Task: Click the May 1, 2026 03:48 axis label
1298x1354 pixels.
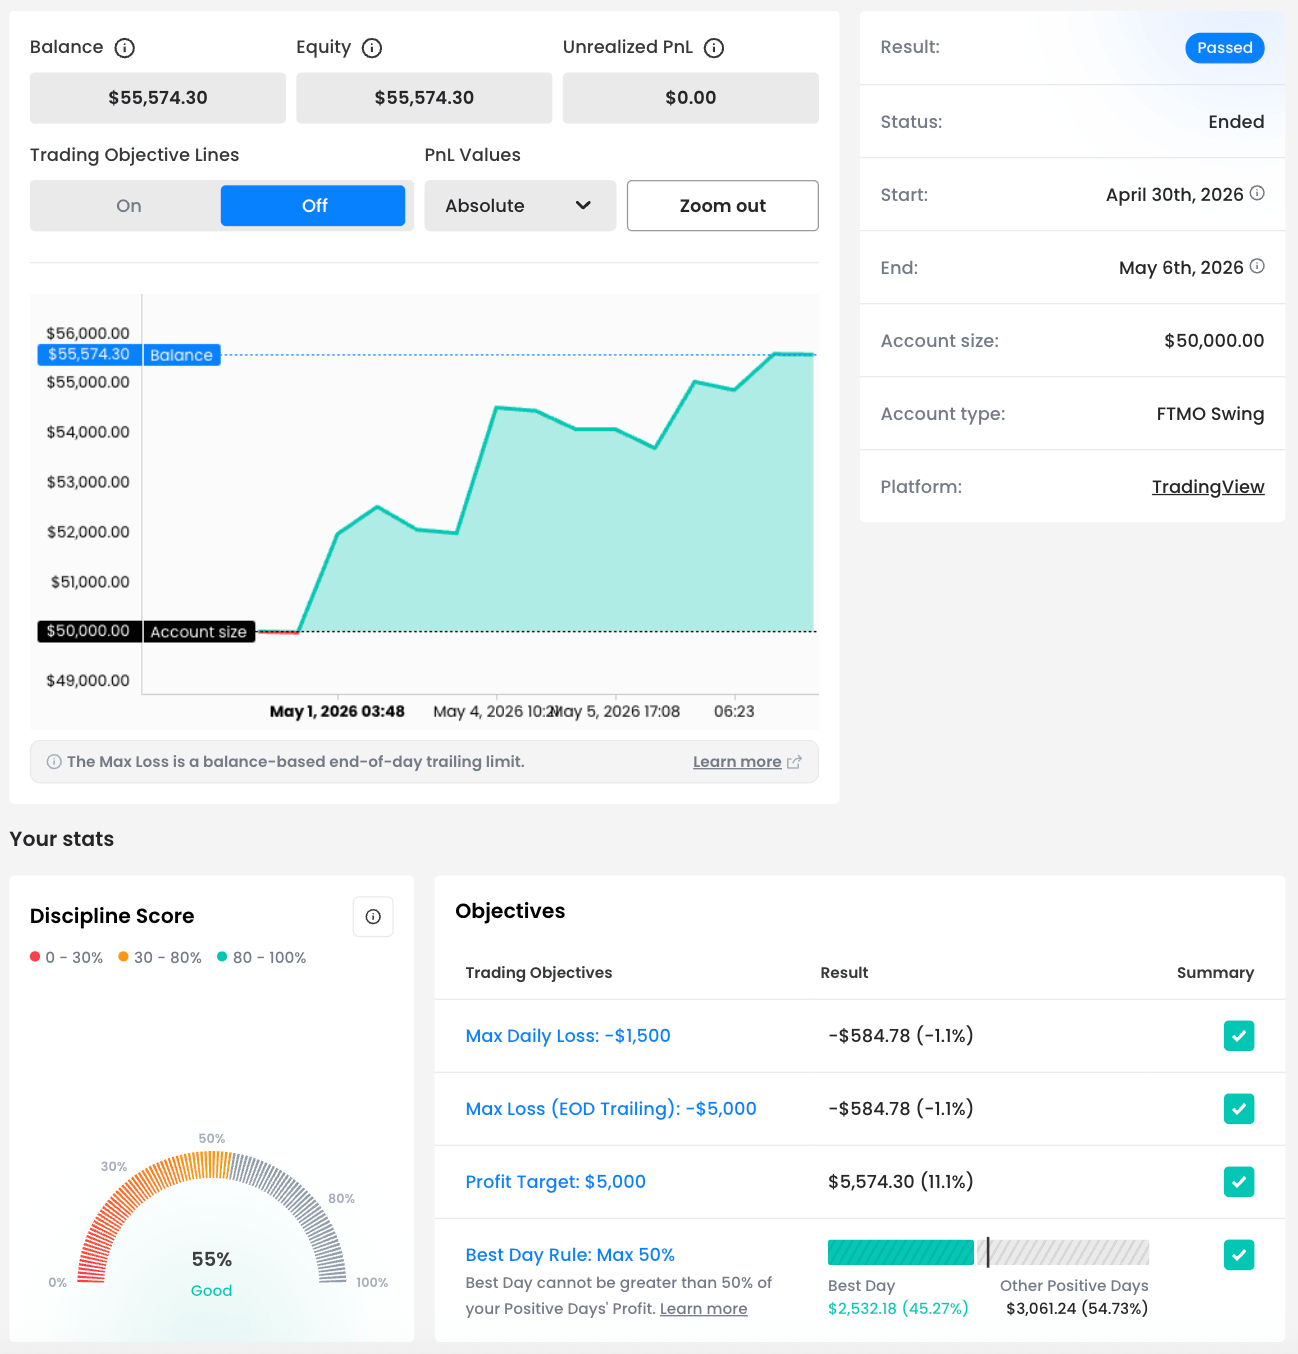Action: 337,712
